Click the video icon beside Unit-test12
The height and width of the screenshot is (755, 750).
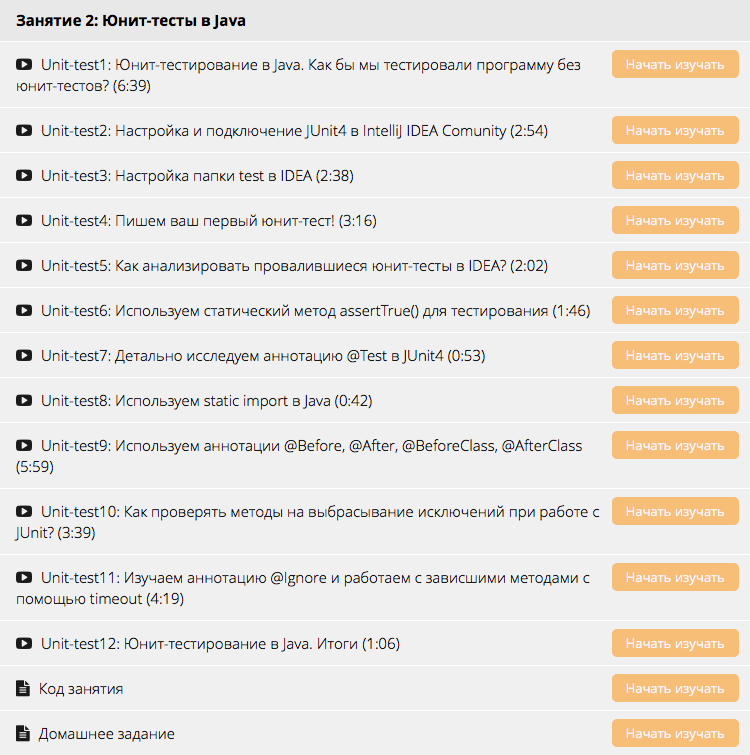pos(24,644)
